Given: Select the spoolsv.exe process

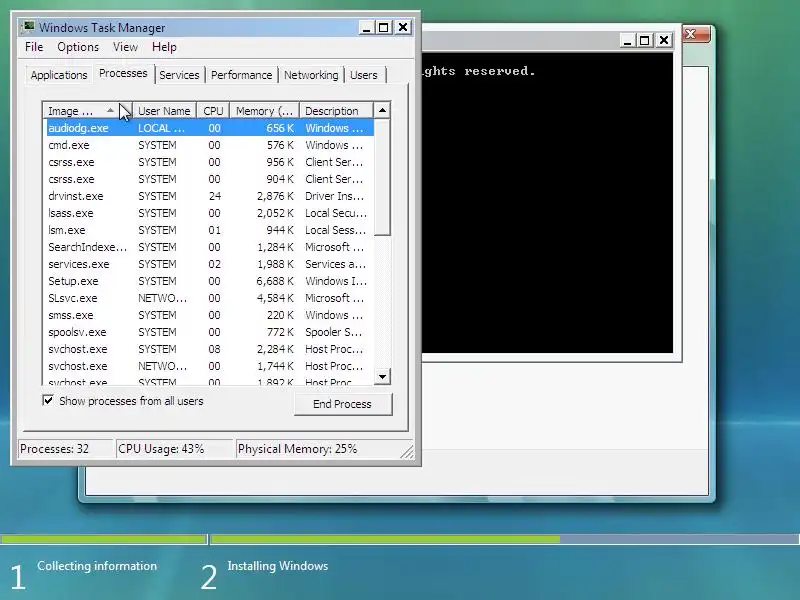Looking at the screenshot, I should [x=209, y=332].
